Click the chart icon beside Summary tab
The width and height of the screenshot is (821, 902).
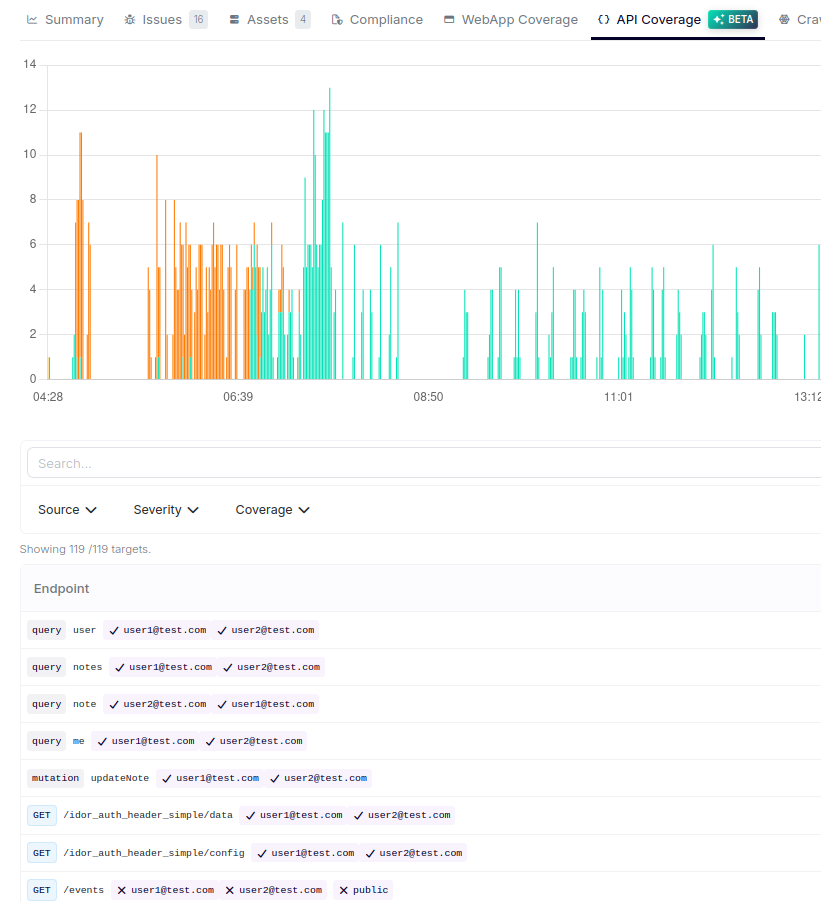[29, 19]
